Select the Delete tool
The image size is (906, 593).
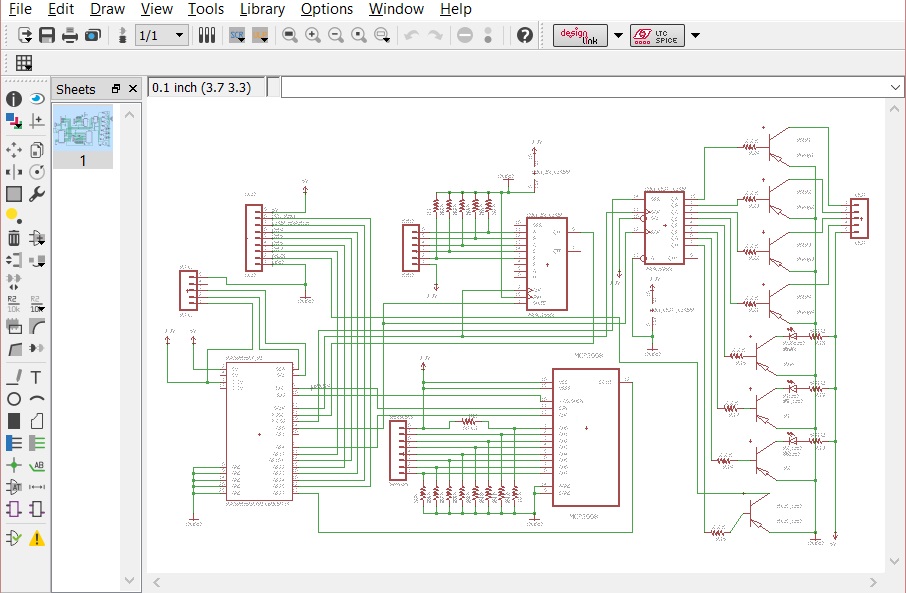click(x=12, y=238)
